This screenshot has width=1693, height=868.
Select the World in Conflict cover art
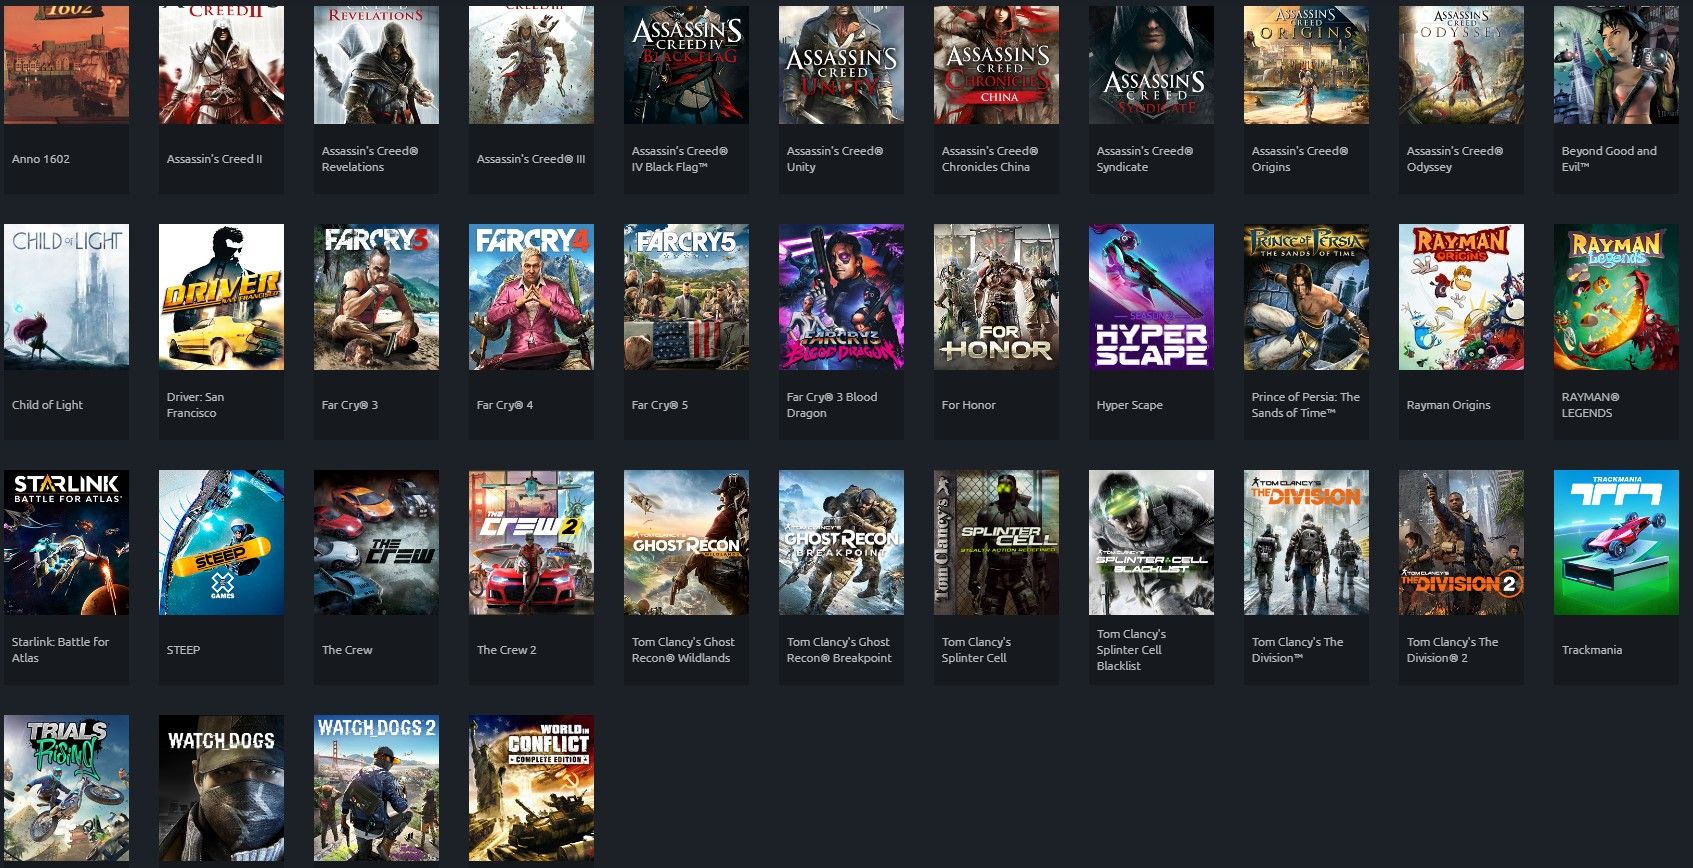click(531, 788)
